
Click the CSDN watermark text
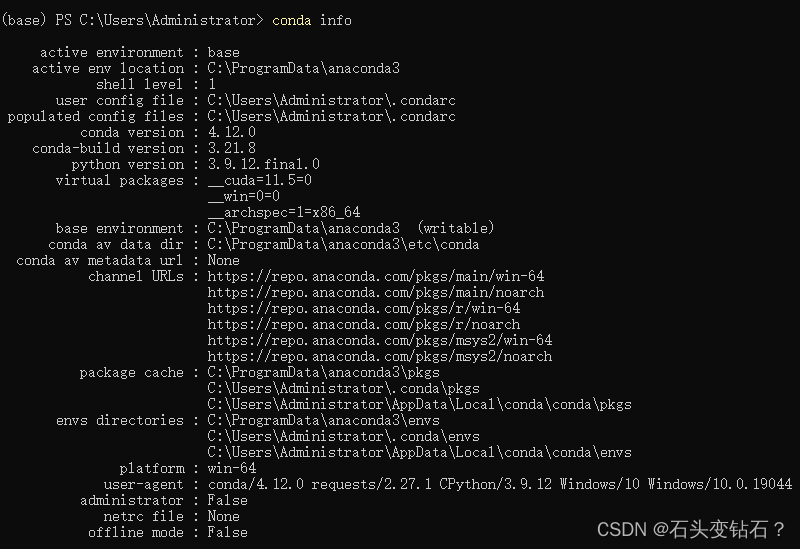coord(691,530)
